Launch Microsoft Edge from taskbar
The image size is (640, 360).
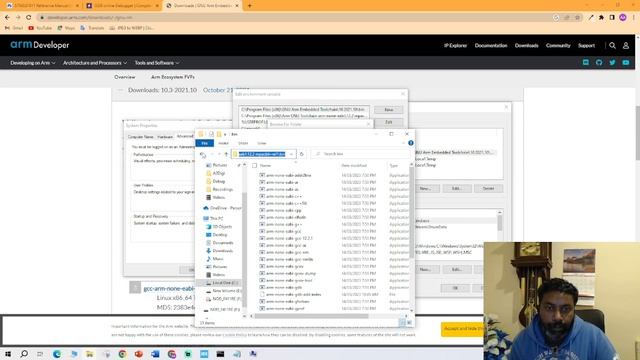(57, 354)
